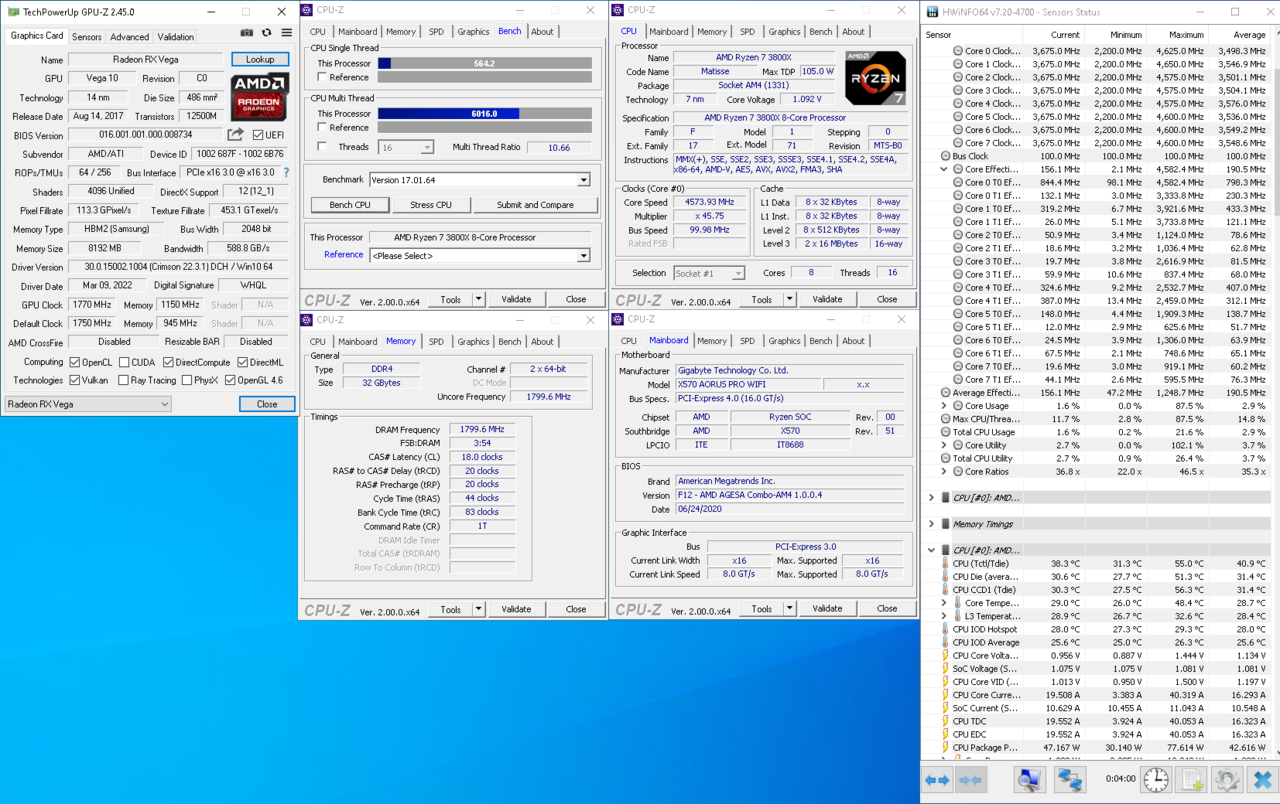The image size is (1280, 804).
Task: Switch to the GPU-Z Sensors tab
Action: 86,37
